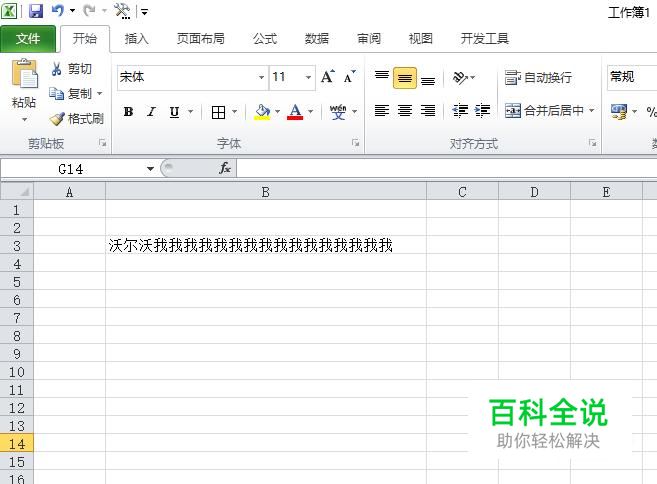Click the tools icon in quick access toolbar
The height and width of the screenshot is (484, 657).
coord(122,11)
